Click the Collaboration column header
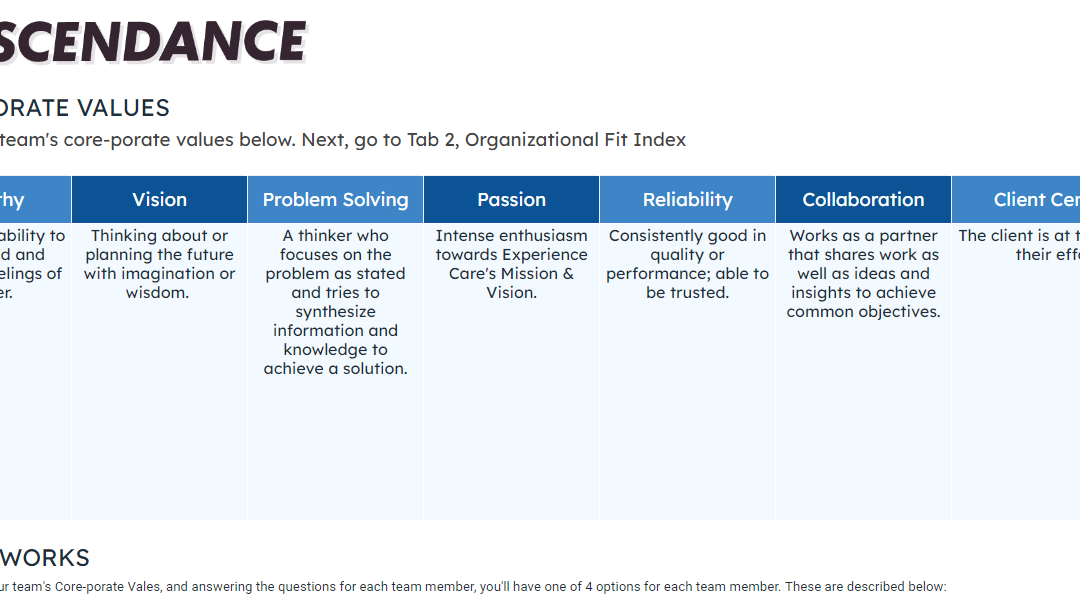This screenshot has height=597, width=1080. tap(863, 200)
